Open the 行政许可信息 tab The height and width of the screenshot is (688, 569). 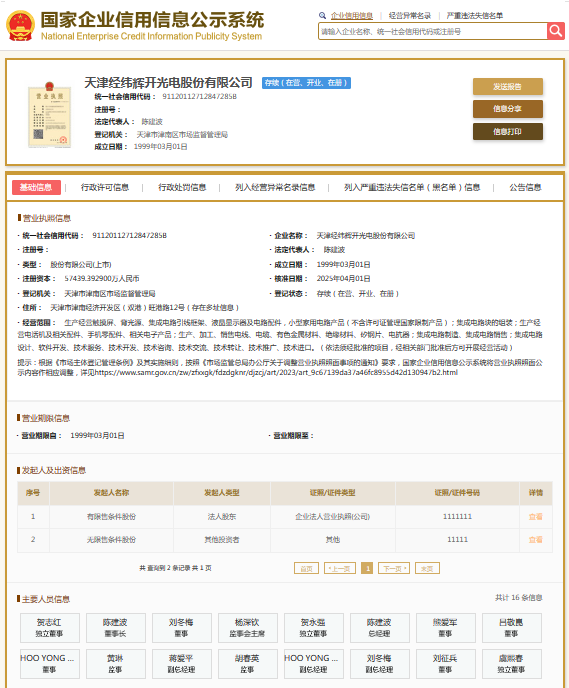coord(105,187)
